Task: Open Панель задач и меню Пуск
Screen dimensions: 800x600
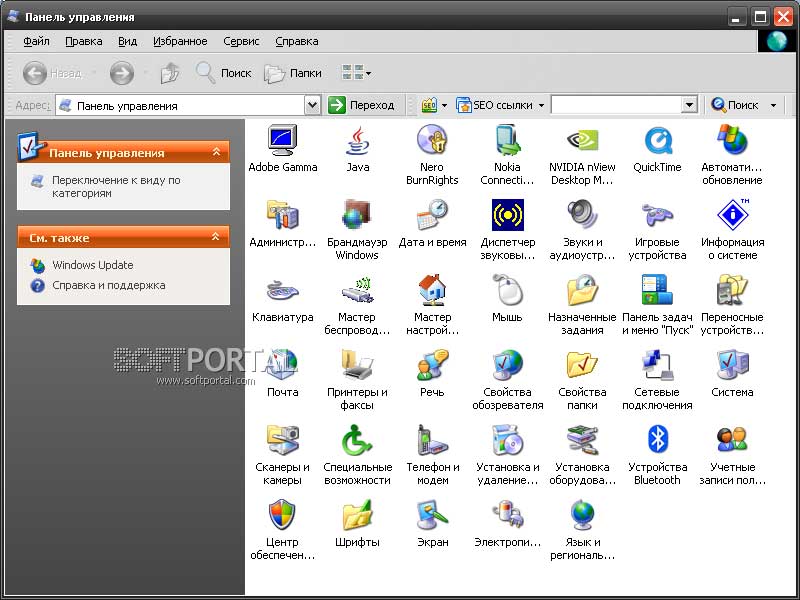Action: point(657,305)
